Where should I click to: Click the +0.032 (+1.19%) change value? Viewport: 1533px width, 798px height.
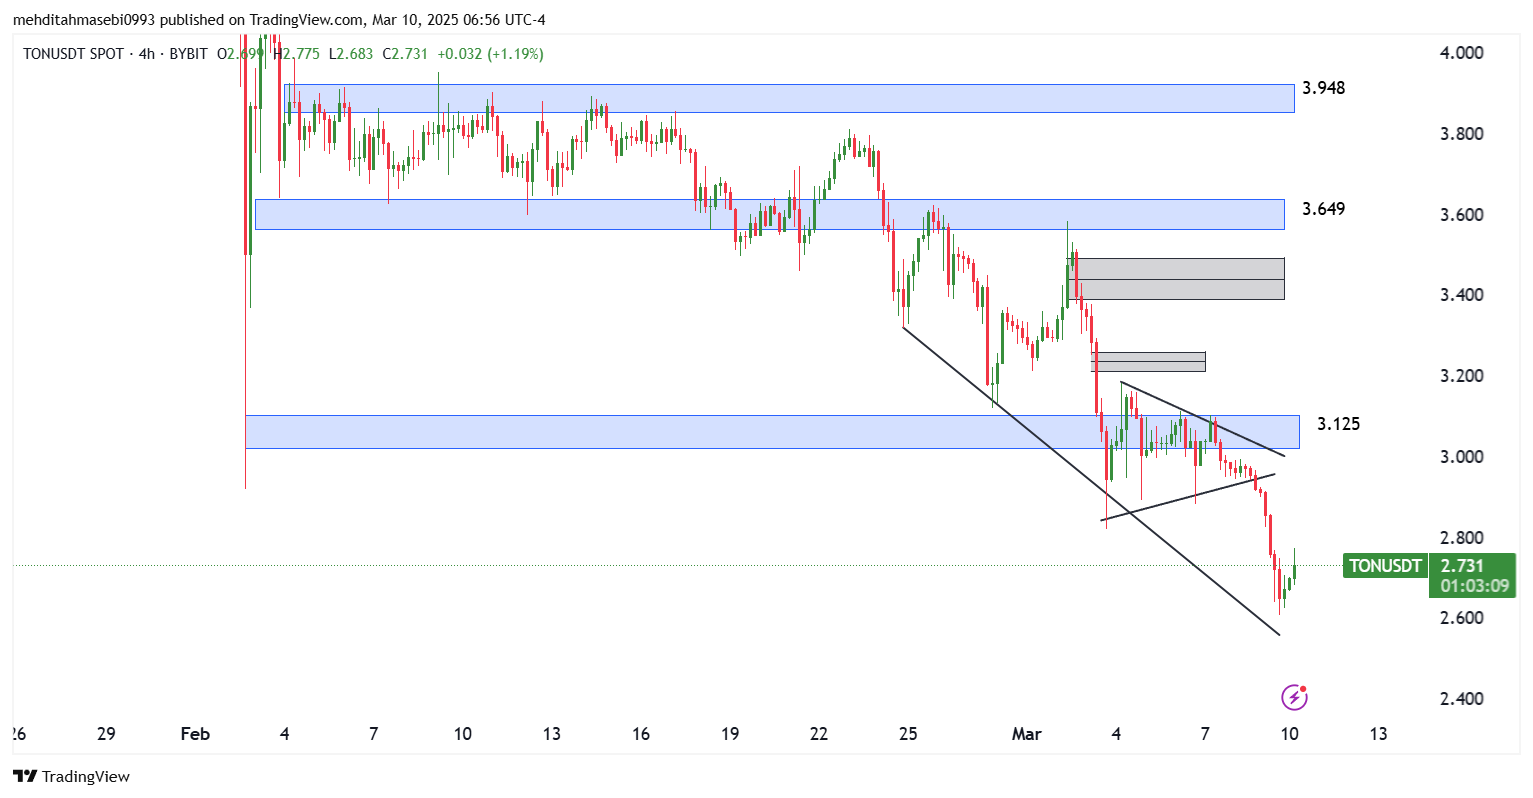[490, 54]
